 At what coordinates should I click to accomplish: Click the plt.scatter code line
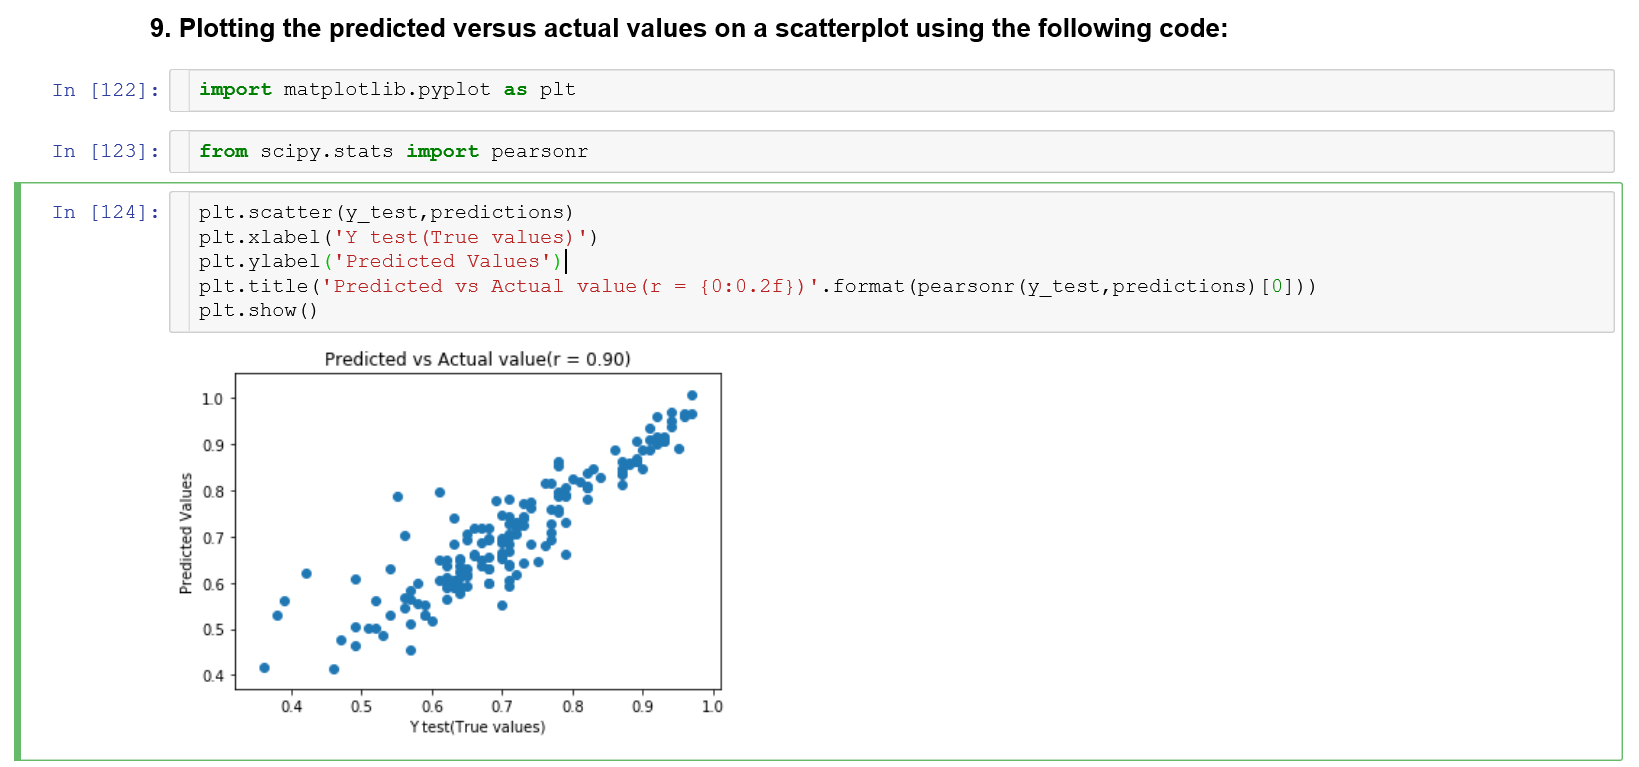pos(386,212)
